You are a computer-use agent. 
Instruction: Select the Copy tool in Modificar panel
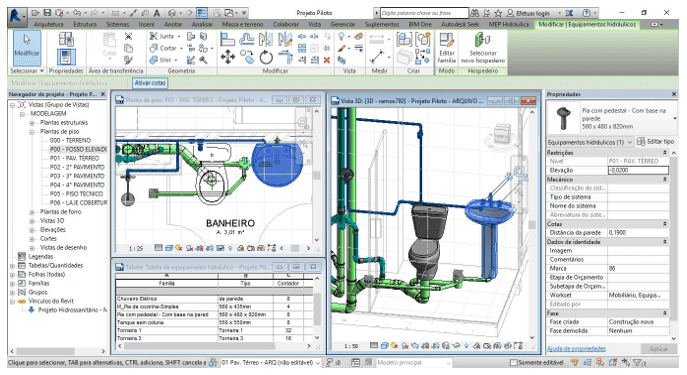(x=247, y=57)
